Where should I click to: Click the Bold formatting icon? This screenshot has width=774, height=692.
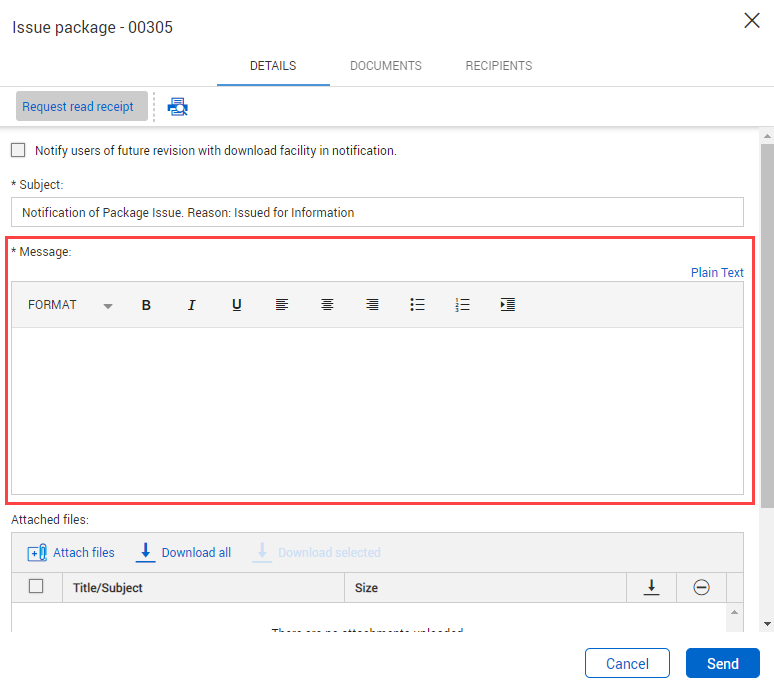click(x=146, y=305)
